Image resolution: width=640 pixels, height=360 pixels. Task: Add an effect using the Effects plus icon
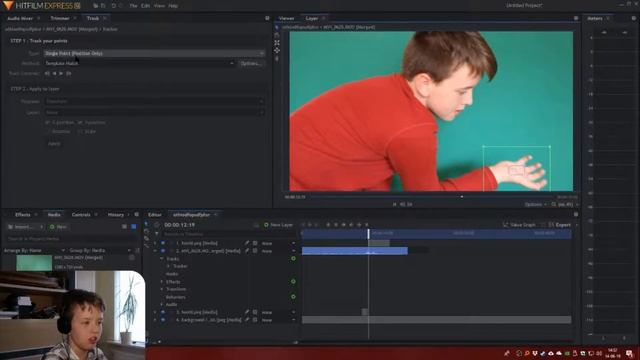click(293, 281)
